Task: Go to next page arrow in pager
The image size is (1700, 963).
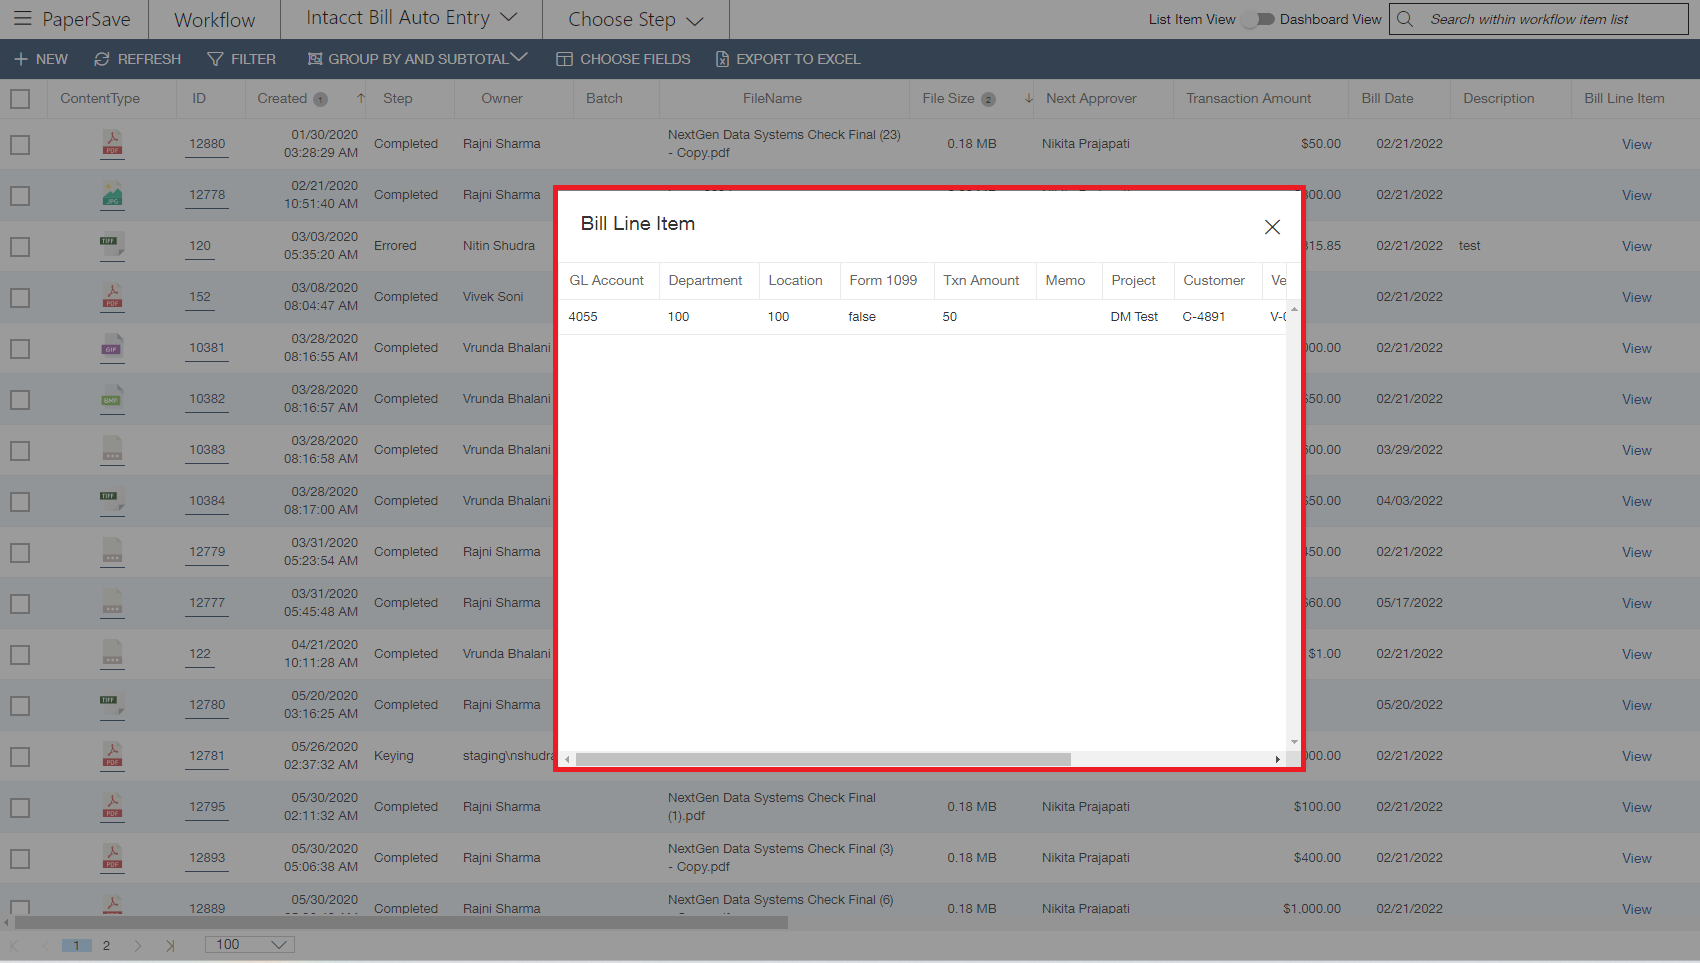Action: (138, 945)
